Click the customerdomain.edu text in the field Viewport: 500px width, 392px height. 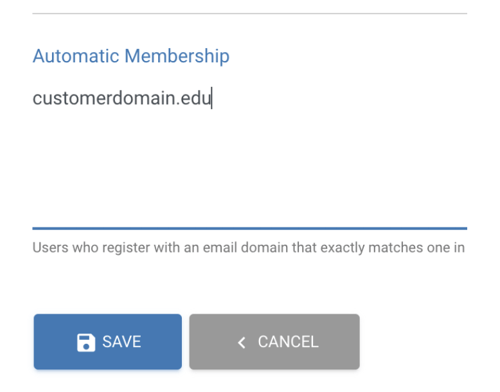tap(122, 98)
